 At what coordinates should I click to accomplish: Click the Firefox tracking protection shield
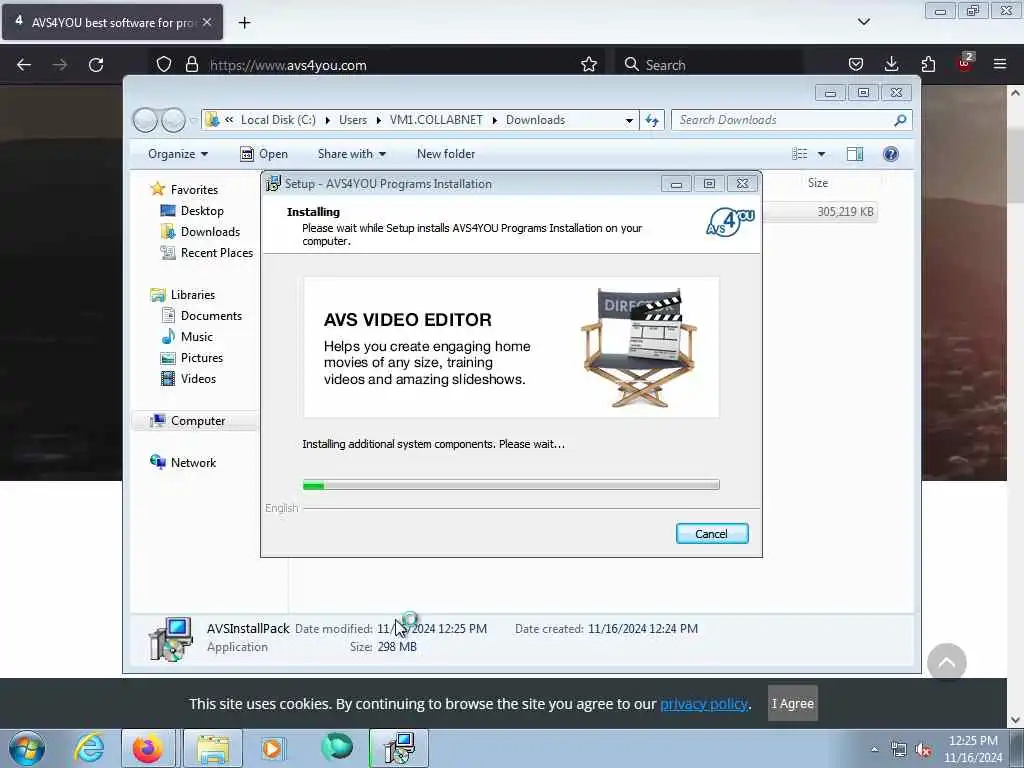[164, 65]
